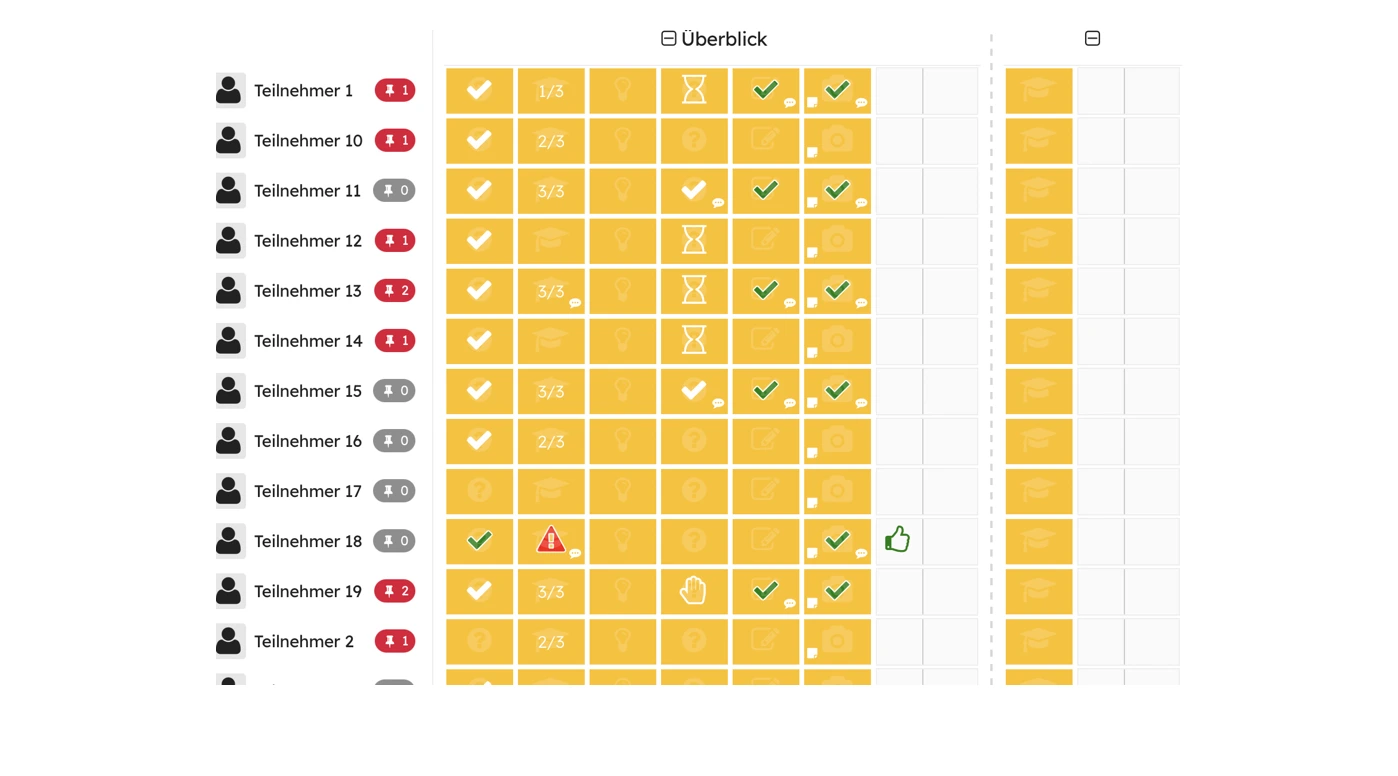Image resolution: width=1398 pixels, height=776 pixels.
Task: Open the red warning triangle for Teilnehmer 18
Action: (x=550, y=541)
